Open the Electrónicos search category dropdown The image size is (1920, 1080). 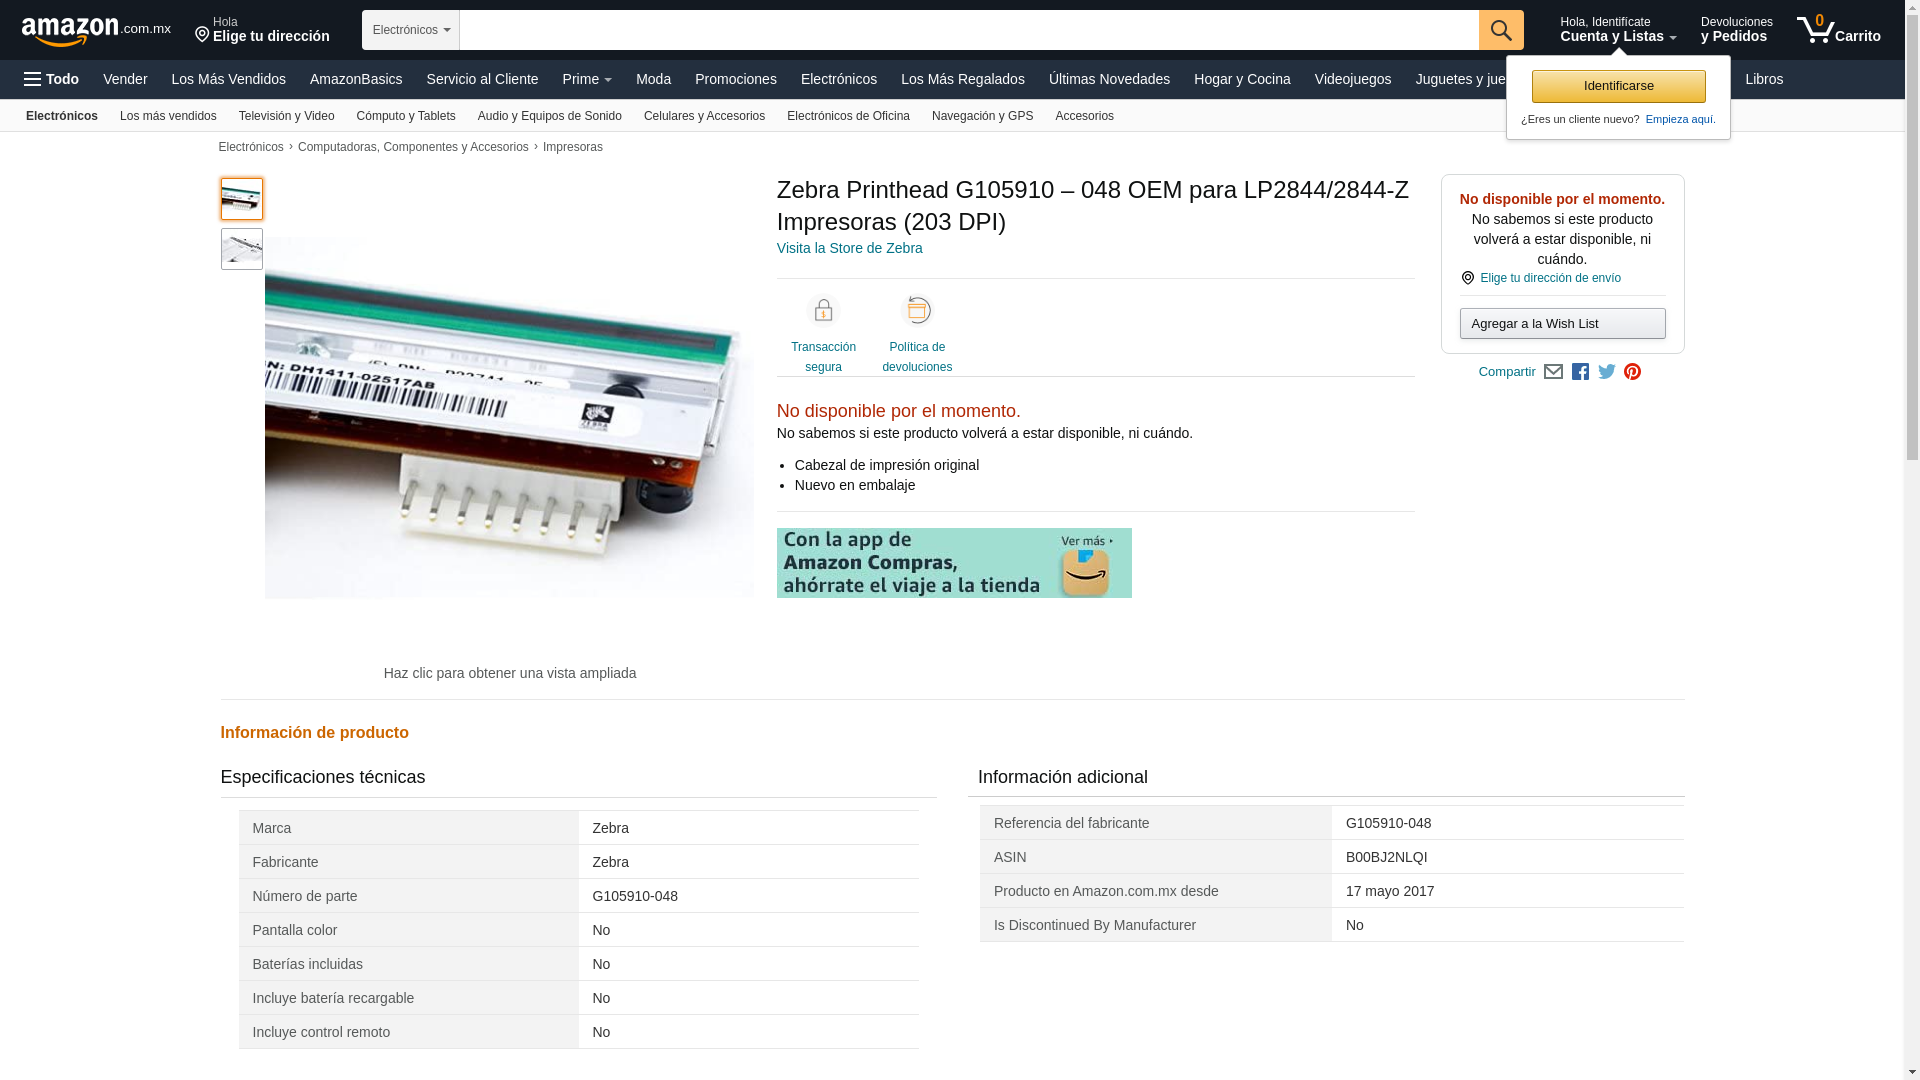pyautogui.click(x=410, y=30)
